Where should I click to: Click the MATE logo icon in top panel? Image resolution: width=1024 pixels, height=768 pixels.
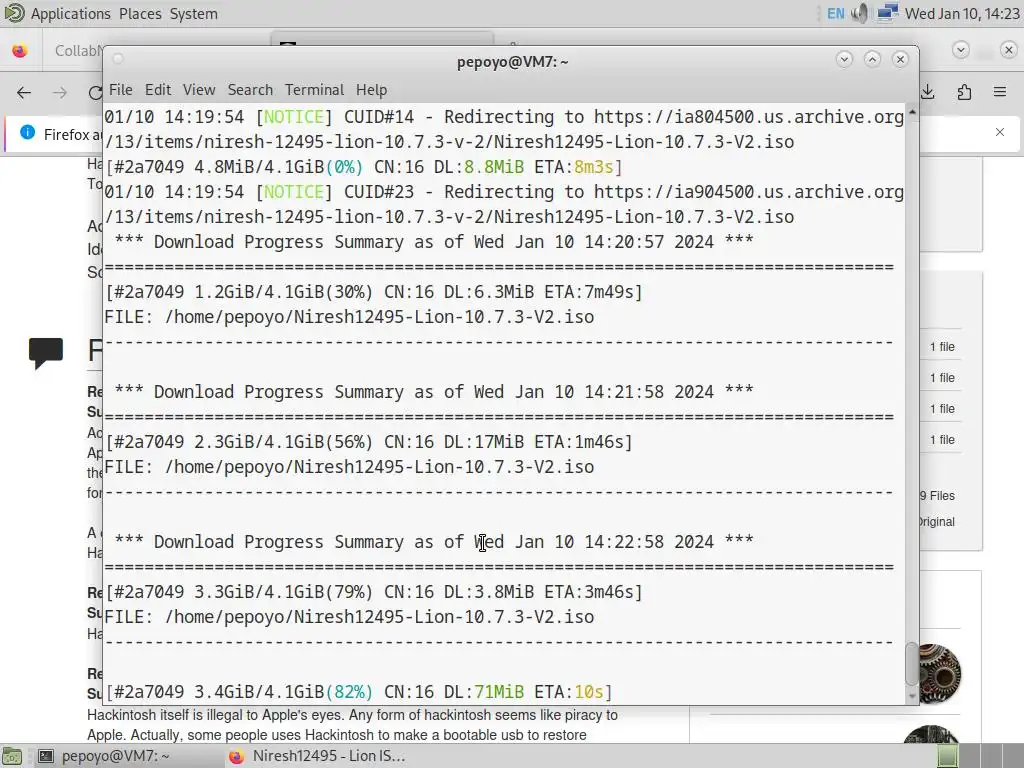tap(14, 13)
